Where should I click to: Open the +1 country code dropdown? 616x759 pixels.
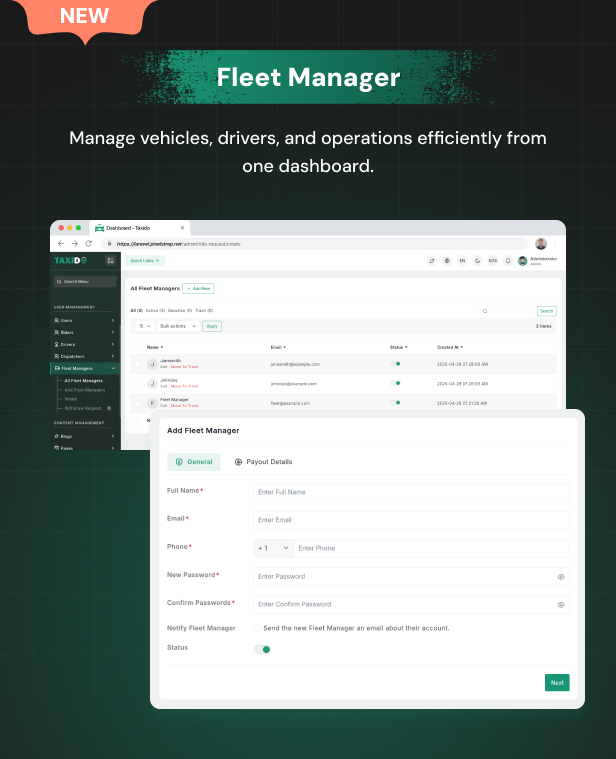[x=274, y=548]
